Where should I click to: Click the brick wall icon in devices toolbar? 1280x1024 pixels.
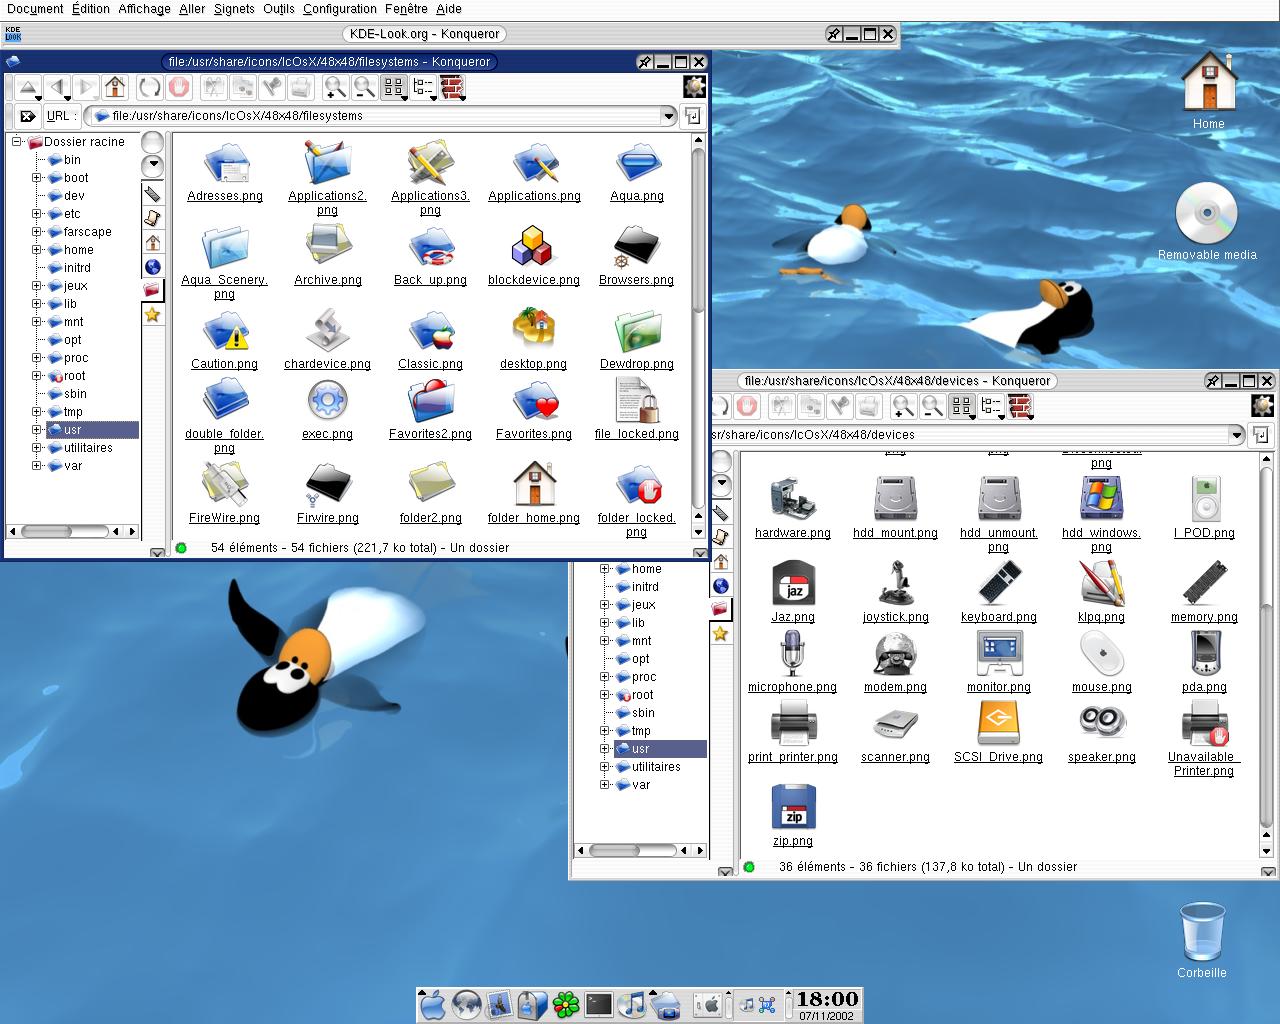(1020, 406)
